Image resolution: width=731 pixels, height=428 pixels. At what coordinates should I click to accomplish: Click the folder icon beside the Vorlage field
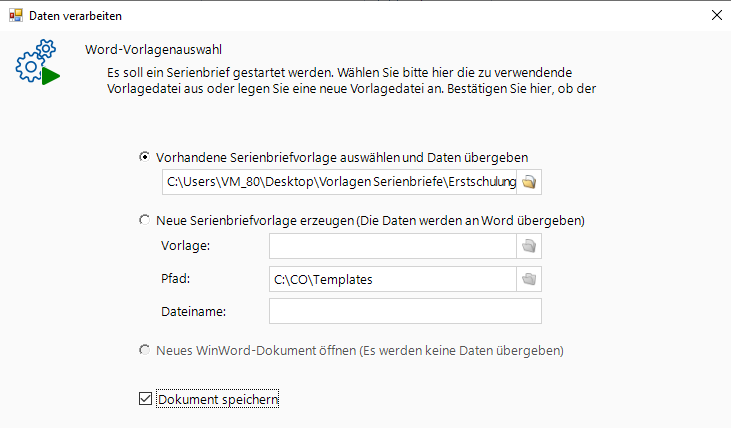coord(529,247)
